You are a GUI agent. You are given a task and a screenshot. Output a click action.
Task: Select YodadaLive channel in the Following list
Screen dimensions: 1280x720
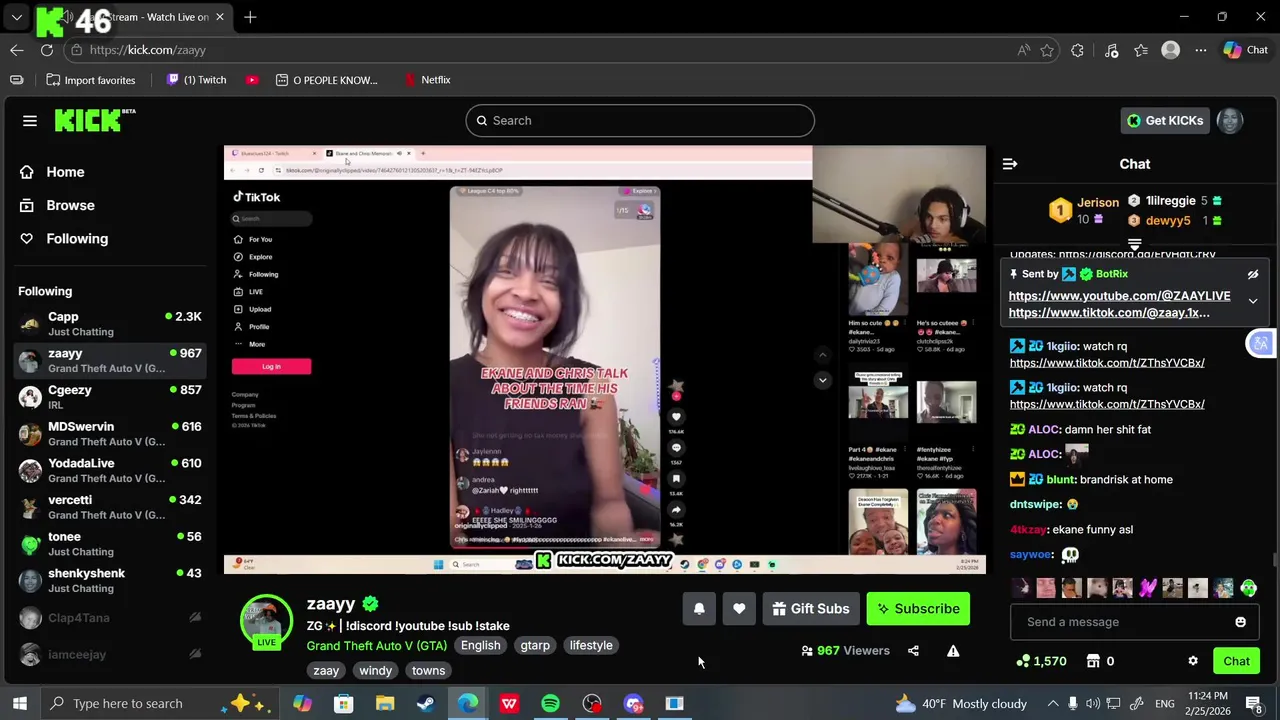click(110, 470)
